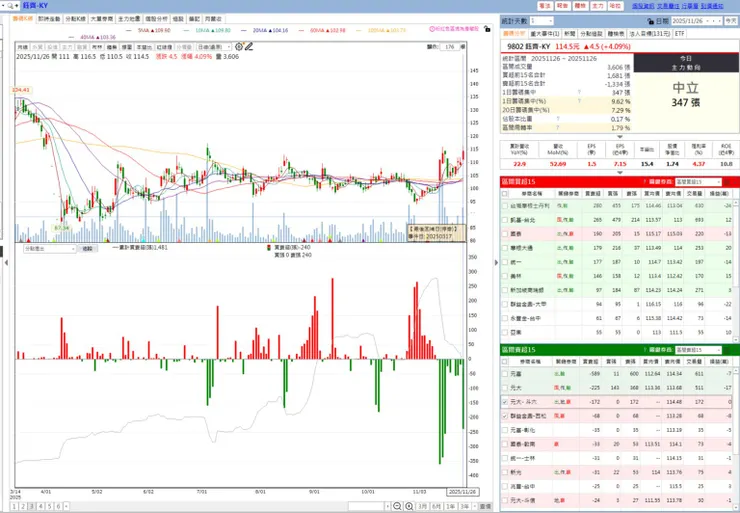Set chart range to 3月
This screenshot has height=513, width=740.
tap(422, 506)
